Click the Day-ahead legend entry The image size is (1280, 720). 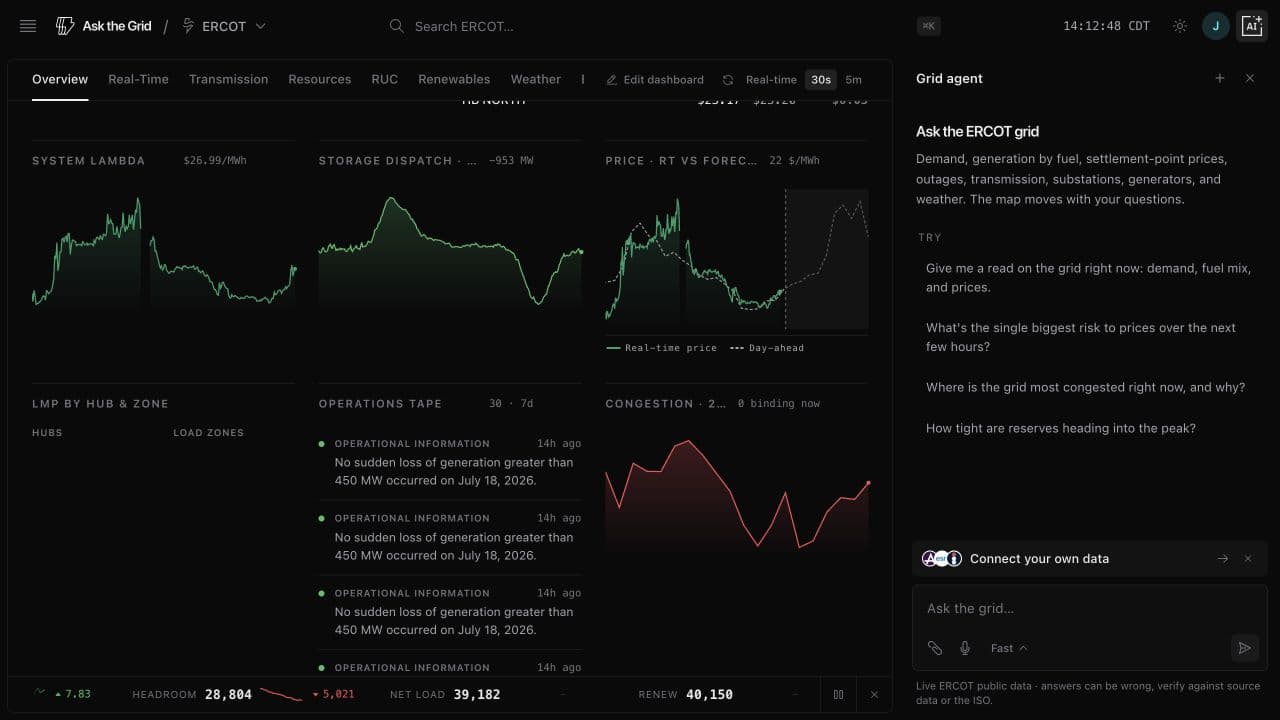click(x=767, y=348)
